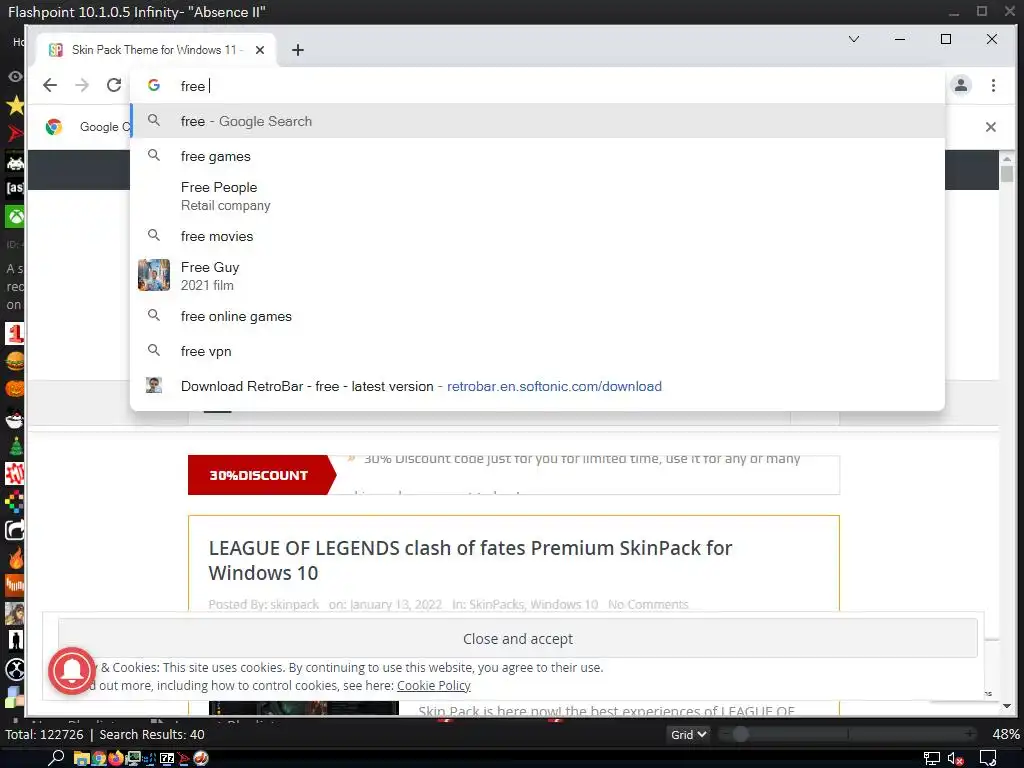
Task: Open the Grid layout dropdown in Flashpoint
Action: point(688,735)
